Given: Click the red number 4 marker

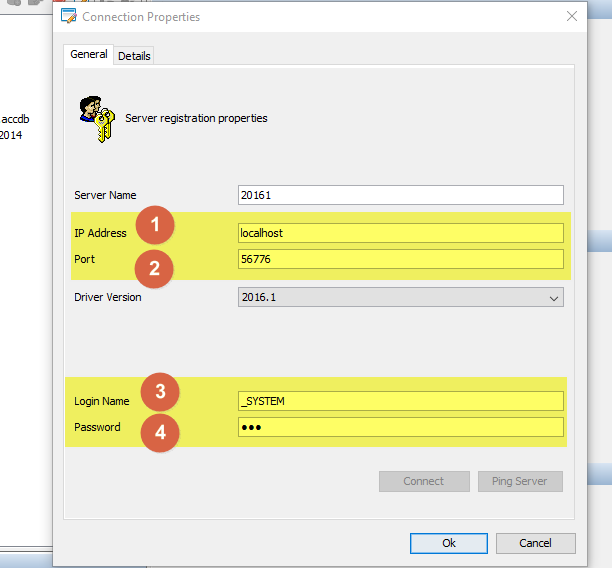Looking at the screenshot, I should coord(160,433).
